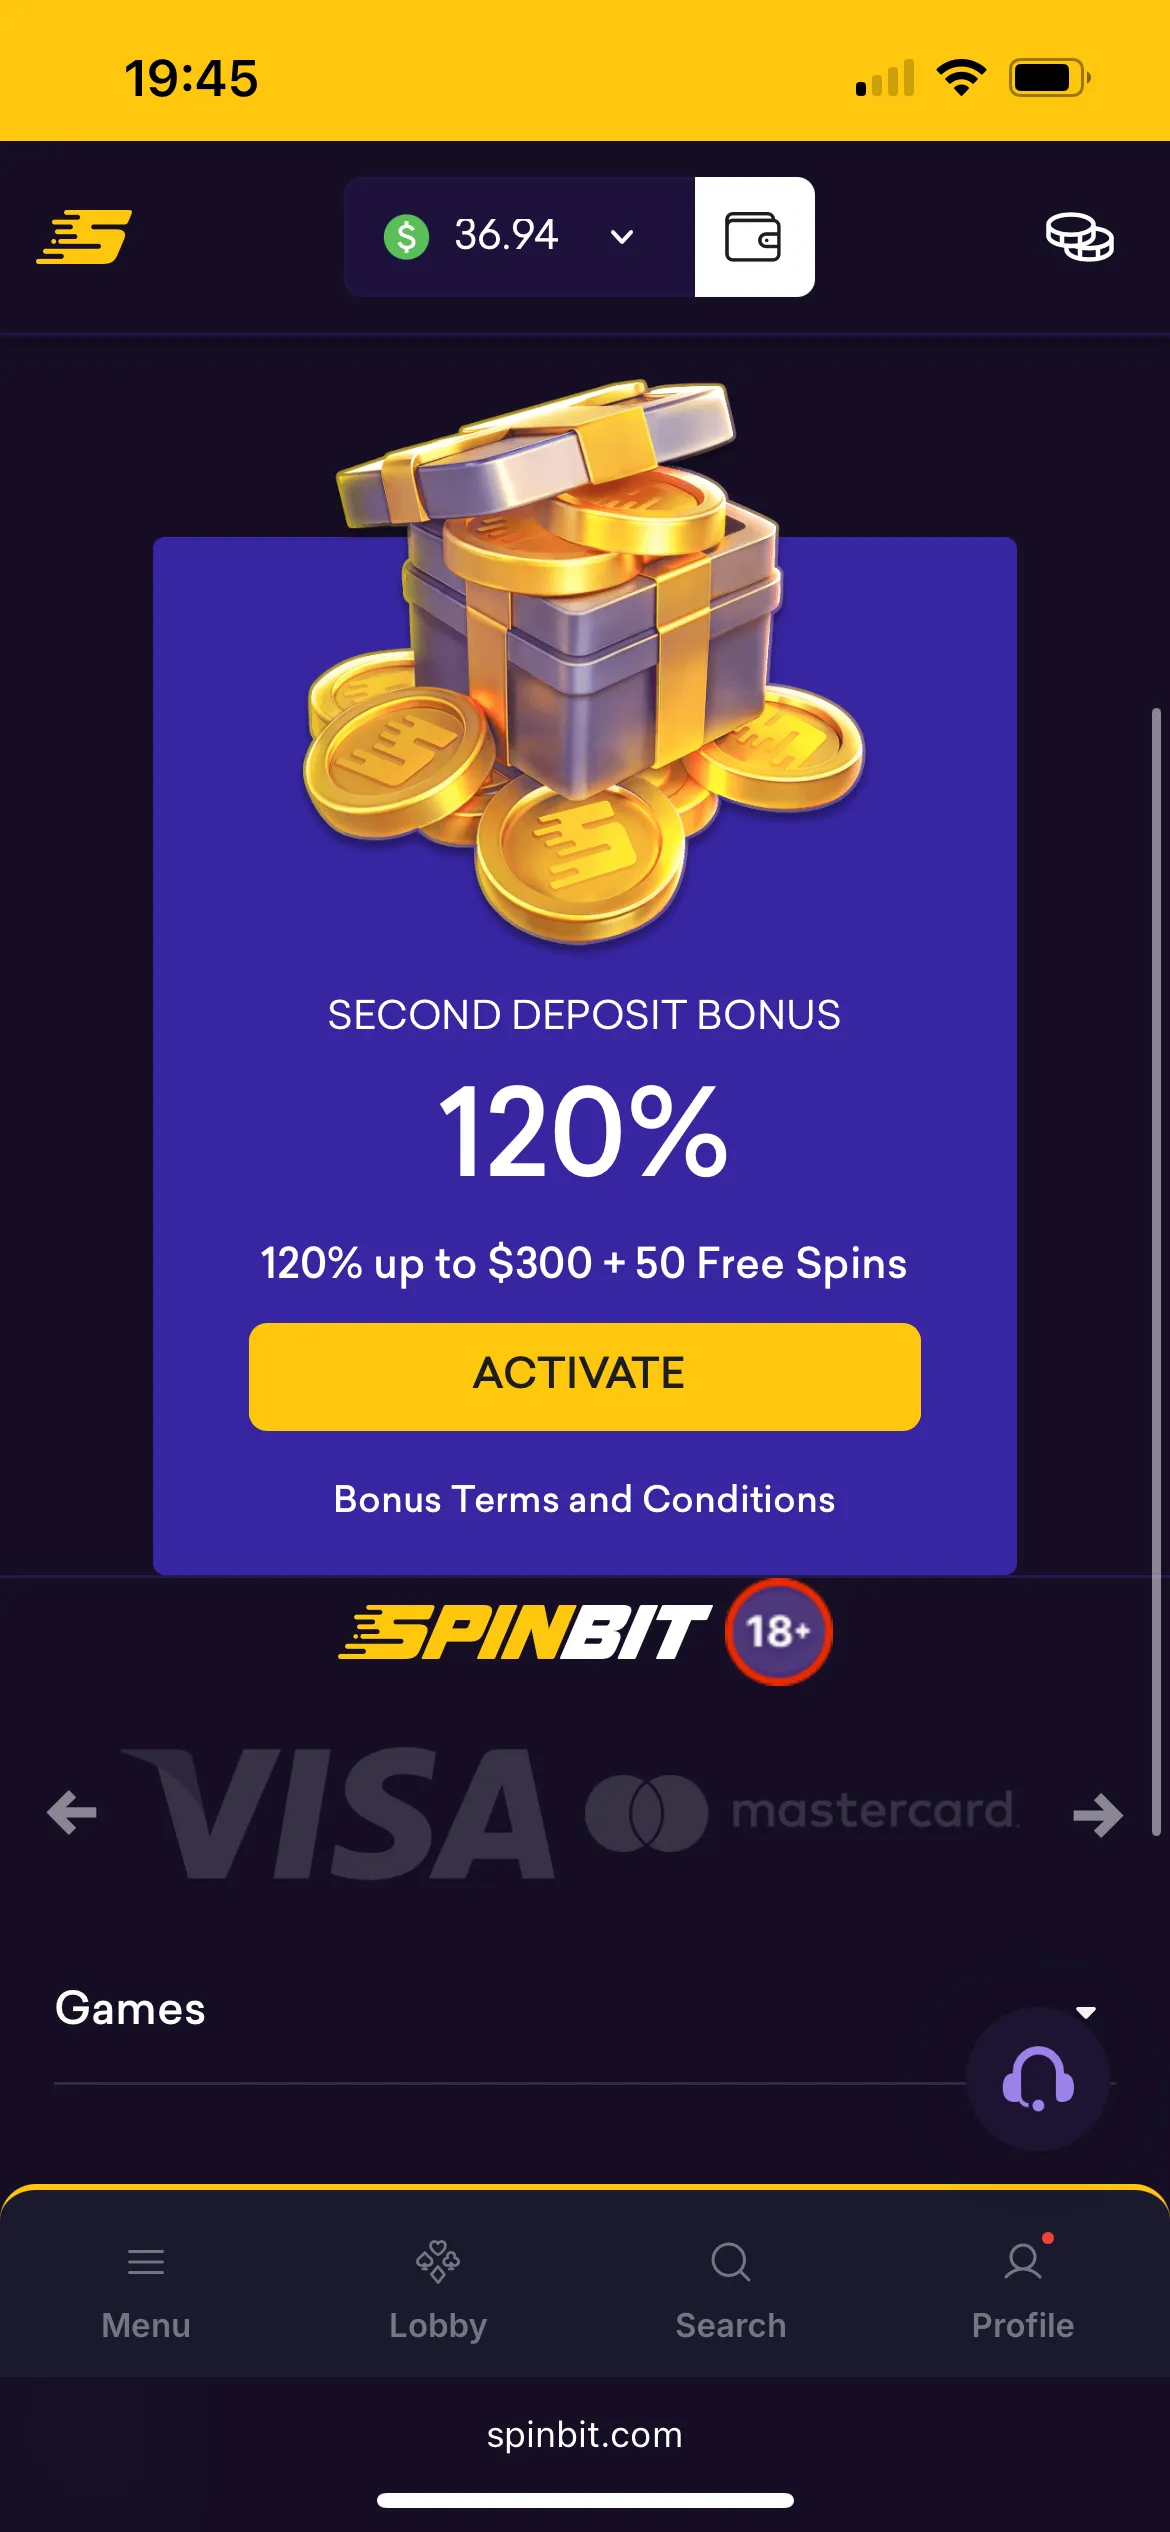Expand the 36.94 balance dropdown chevron

(622, 237)
